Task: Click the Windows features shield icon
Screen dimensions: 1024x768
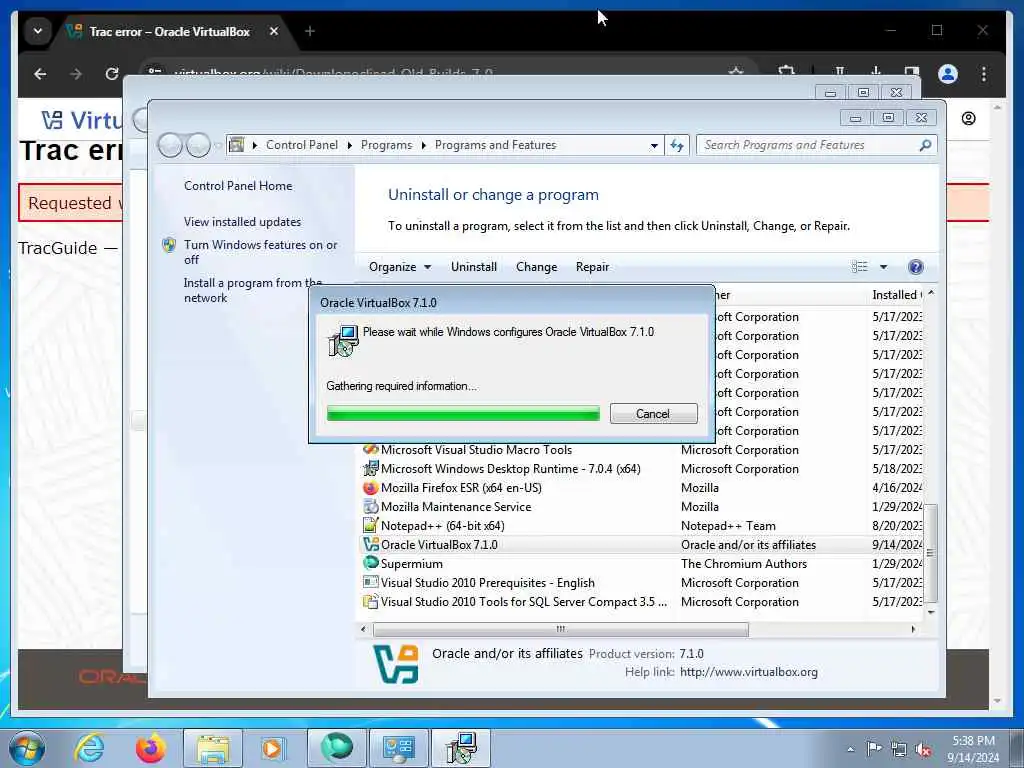Action: 169,245
